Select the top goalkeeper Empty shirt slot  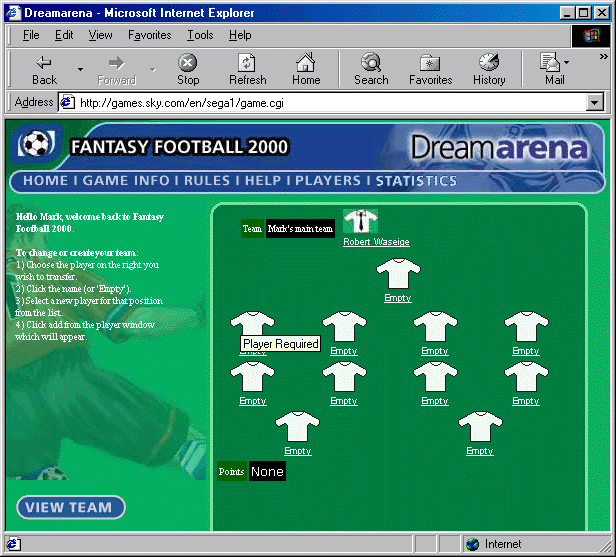tap(398, 275)
